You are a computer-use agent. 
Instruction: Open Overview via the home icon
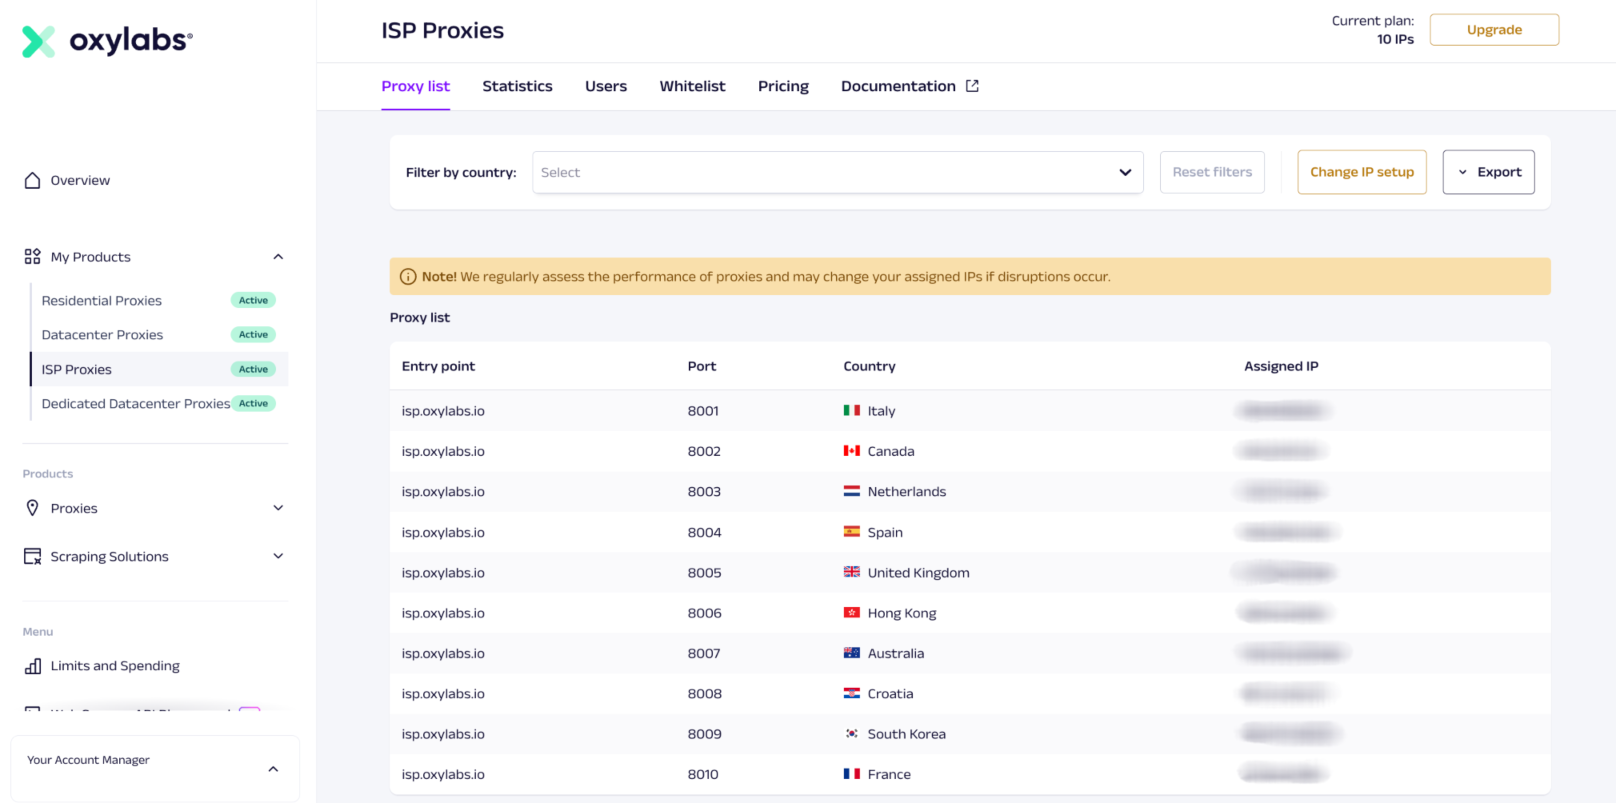pos(32,180)
